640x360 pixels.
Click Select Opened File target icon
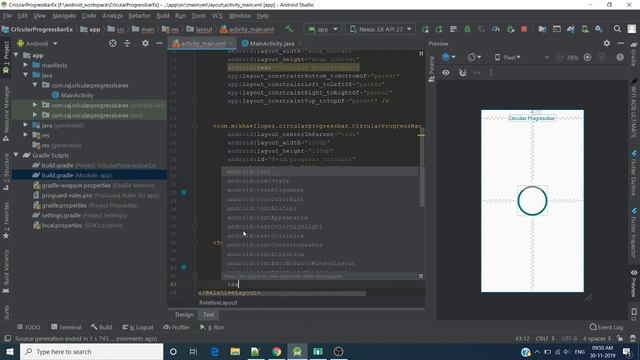(x=113, y=43)
